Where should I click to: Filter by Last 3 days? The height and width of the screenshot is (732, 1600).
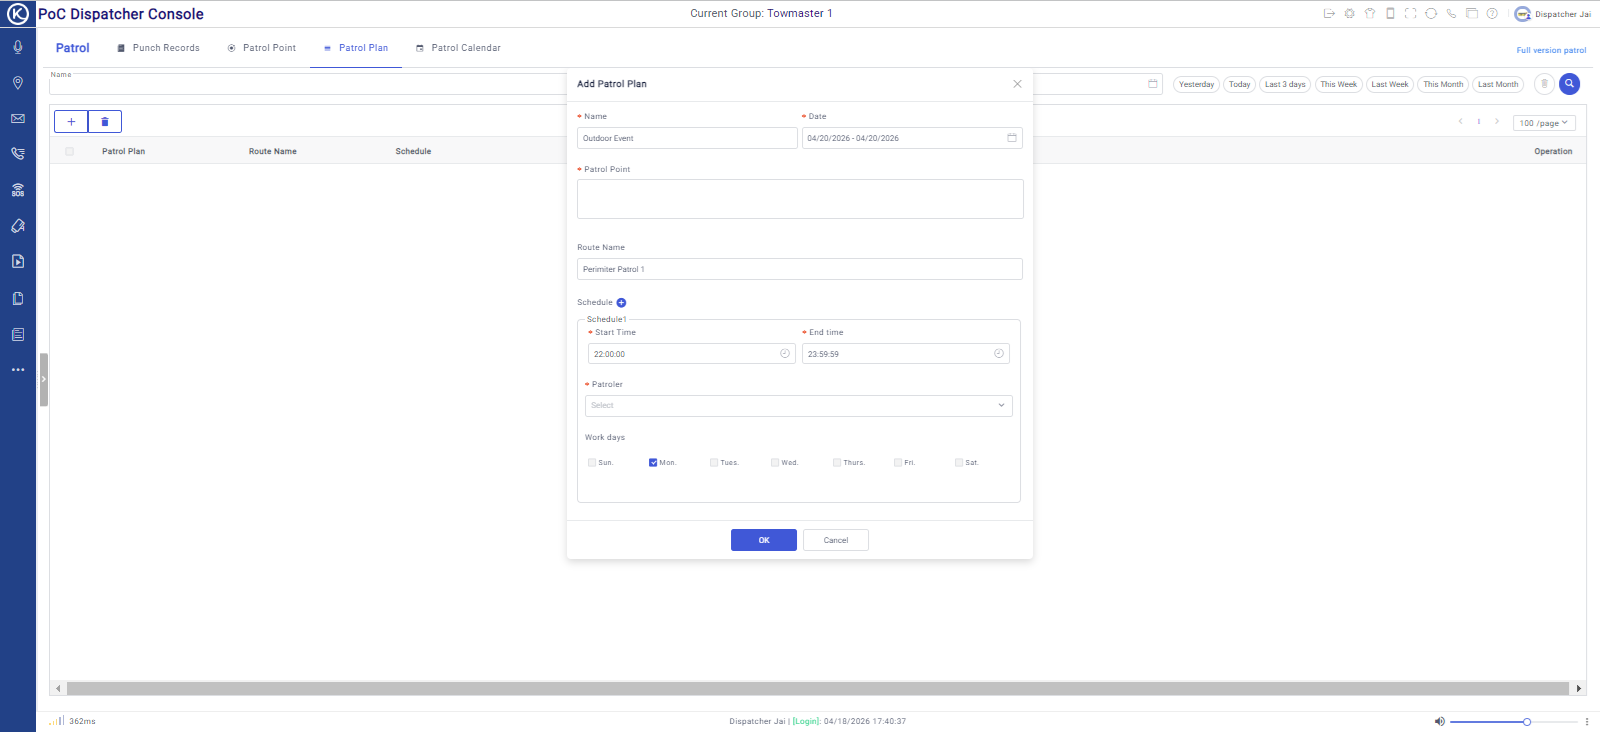pos(1285,84)
